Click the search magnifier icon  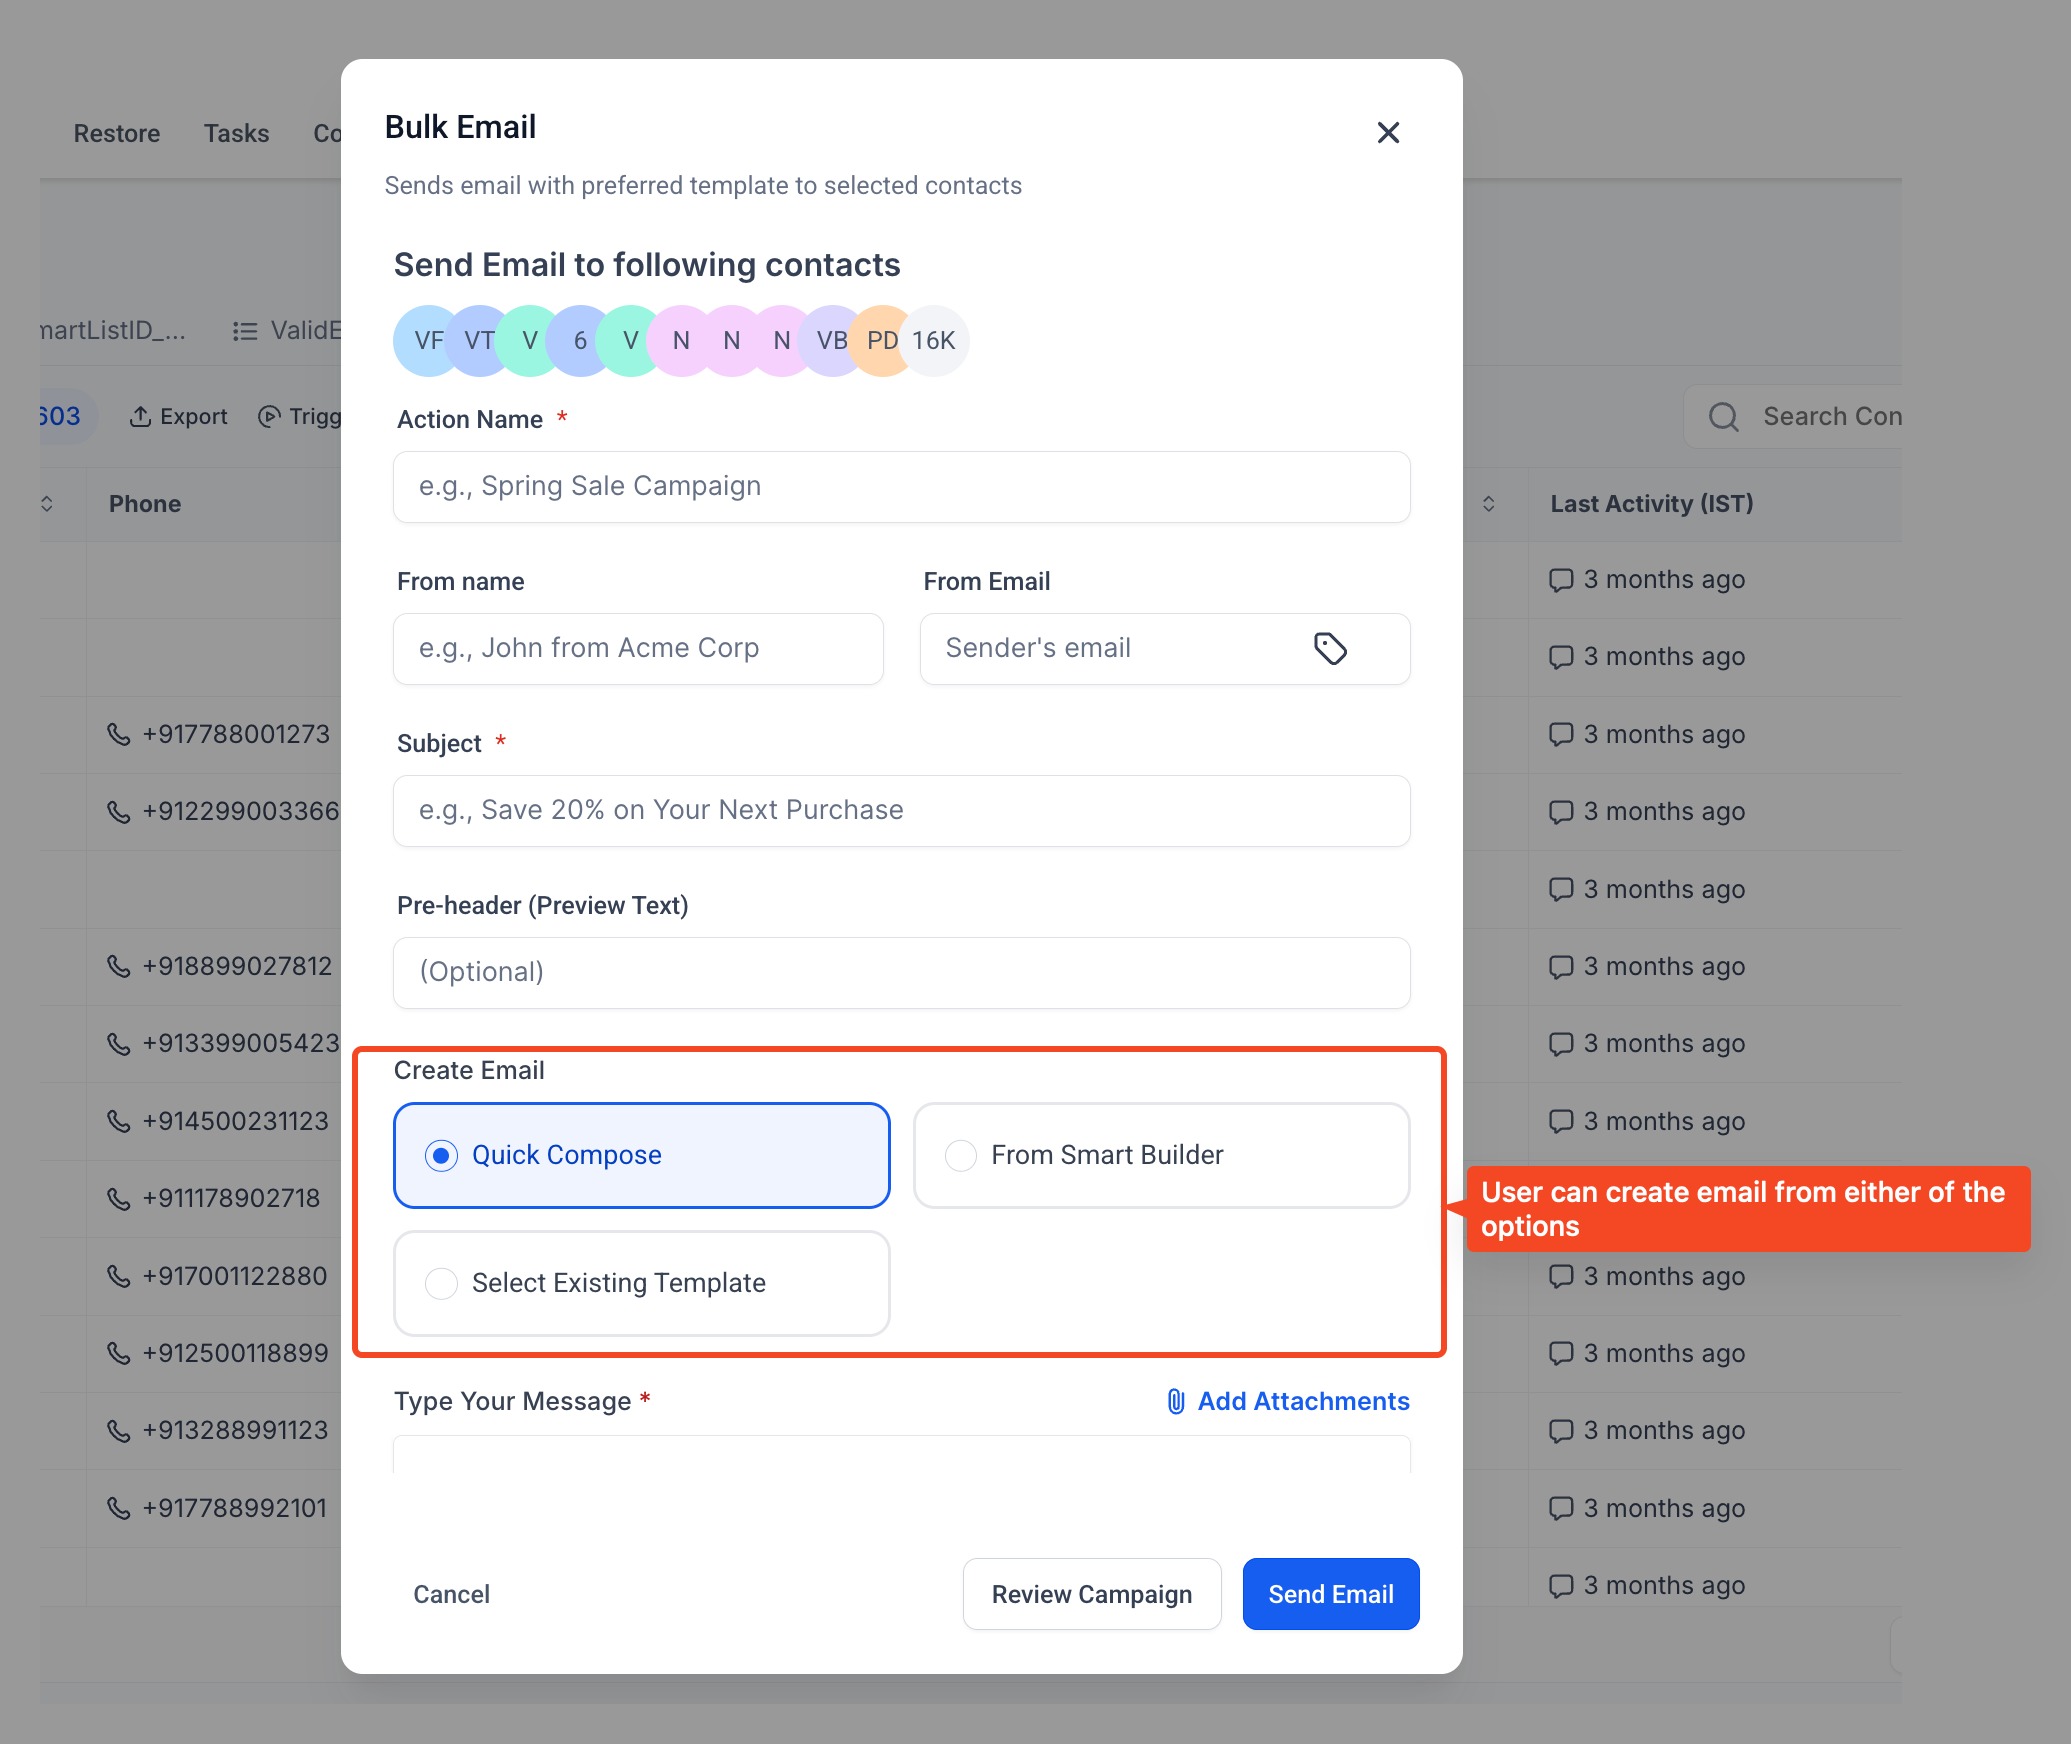click(x=1723, y=416)
